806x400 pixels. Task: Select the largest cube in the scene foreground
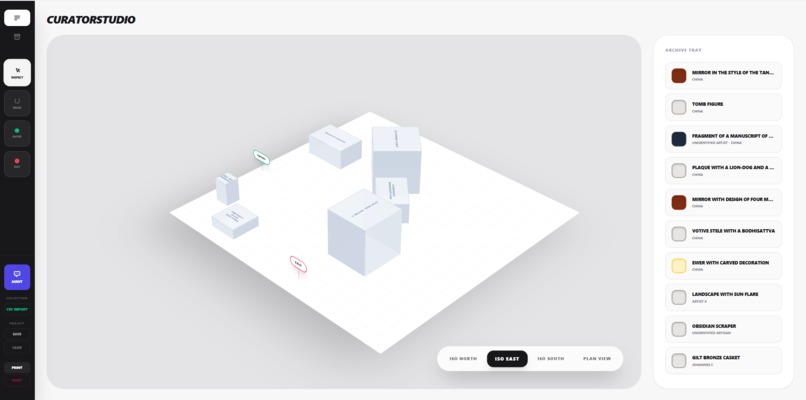click(364, 232)
